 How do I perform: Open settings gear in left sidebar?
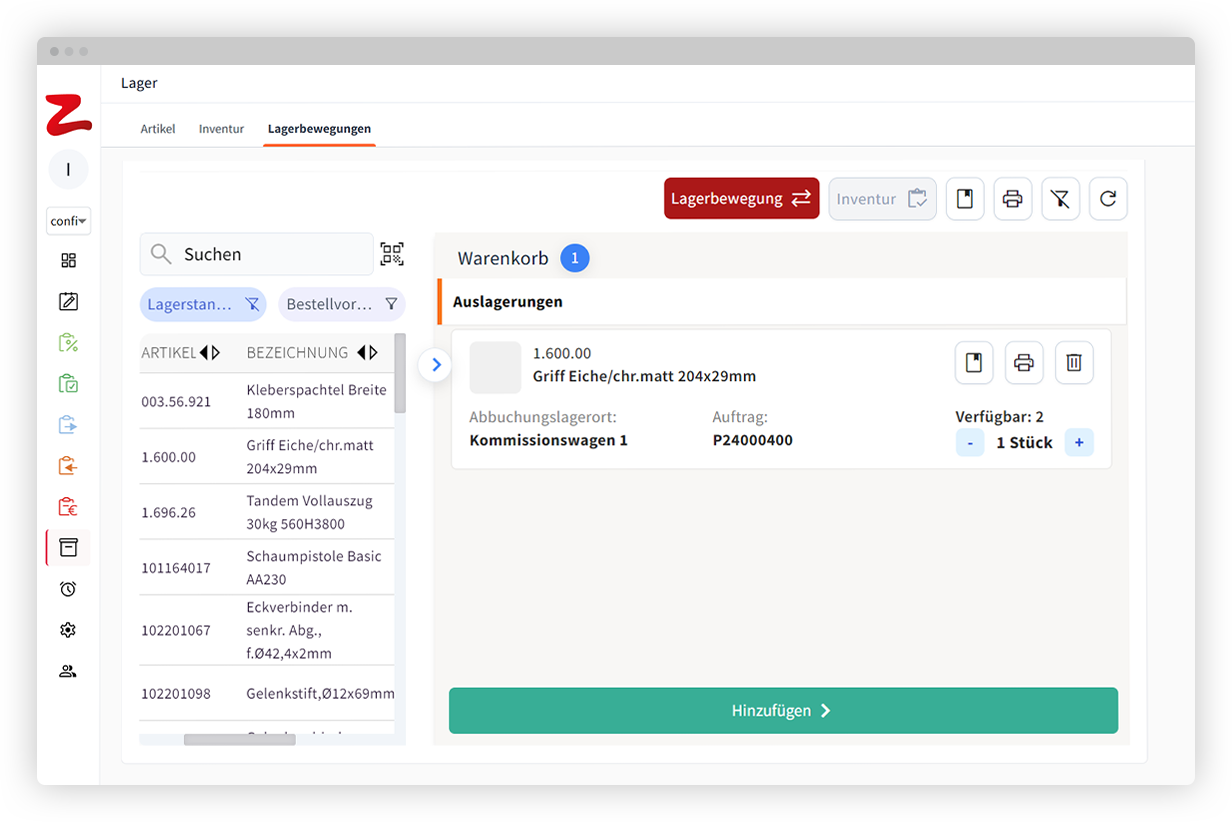(68, 630)
